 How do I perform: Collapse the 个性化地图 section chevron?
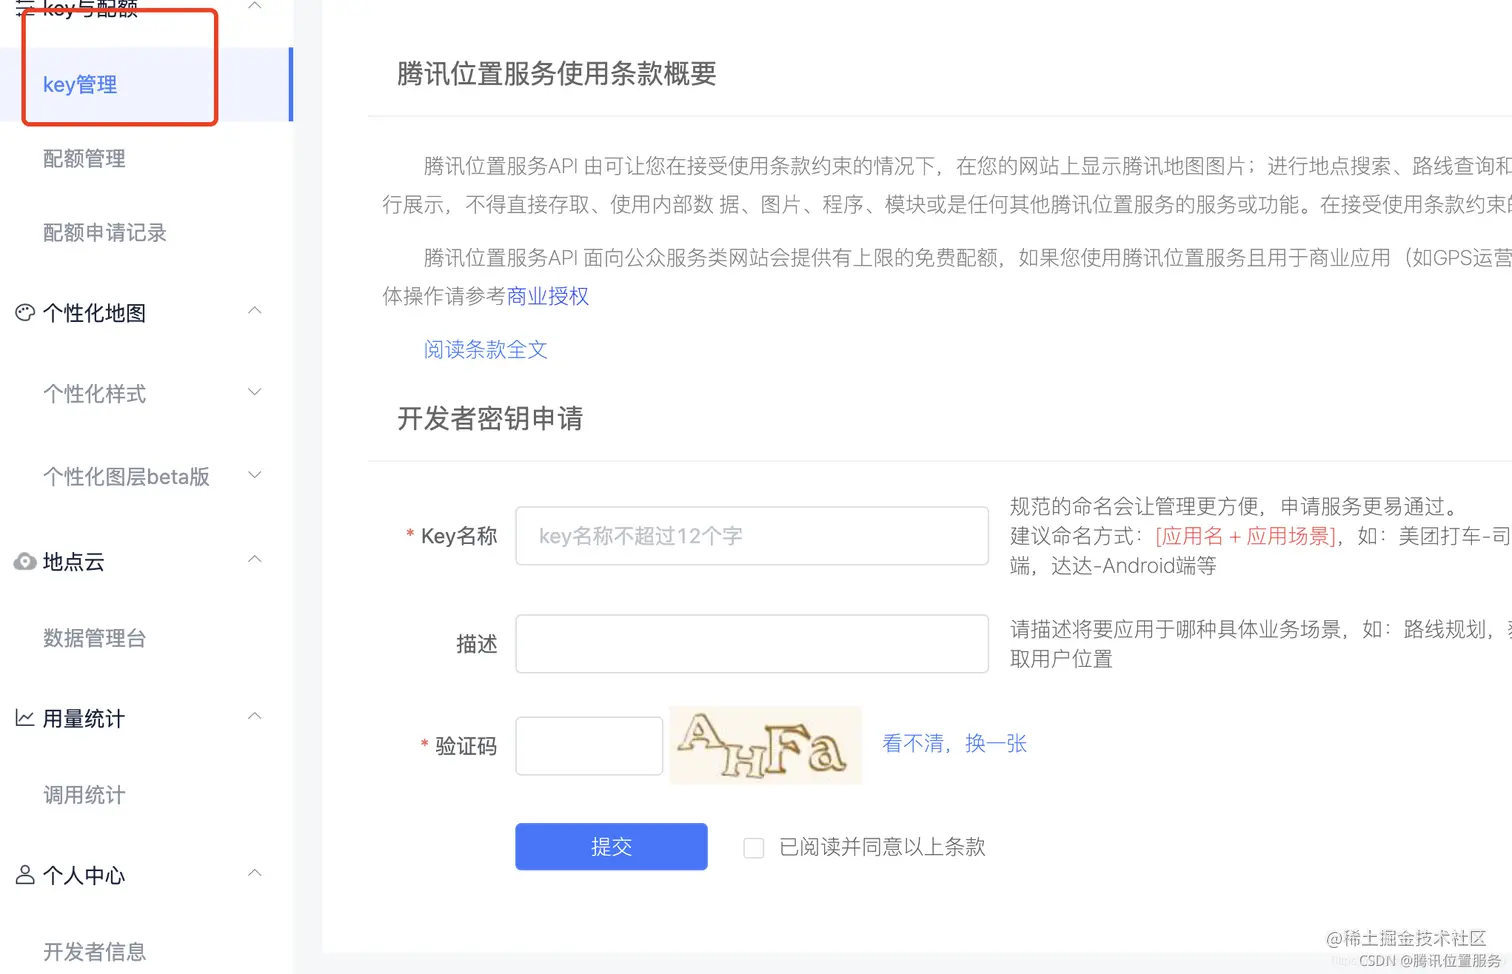pyautogui.click(x=255, y=311)
